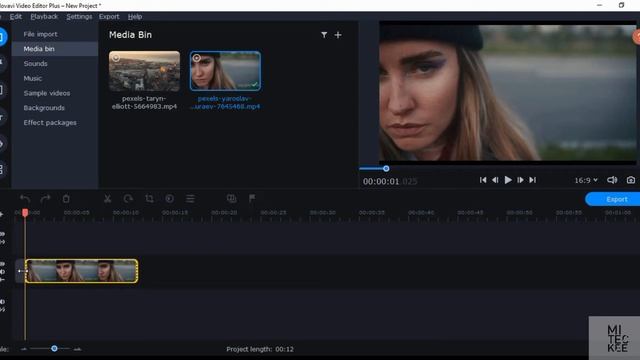Open the Settings menu
Image resolution: width=640 pixels, height=360 pixels.
[79, 17]
